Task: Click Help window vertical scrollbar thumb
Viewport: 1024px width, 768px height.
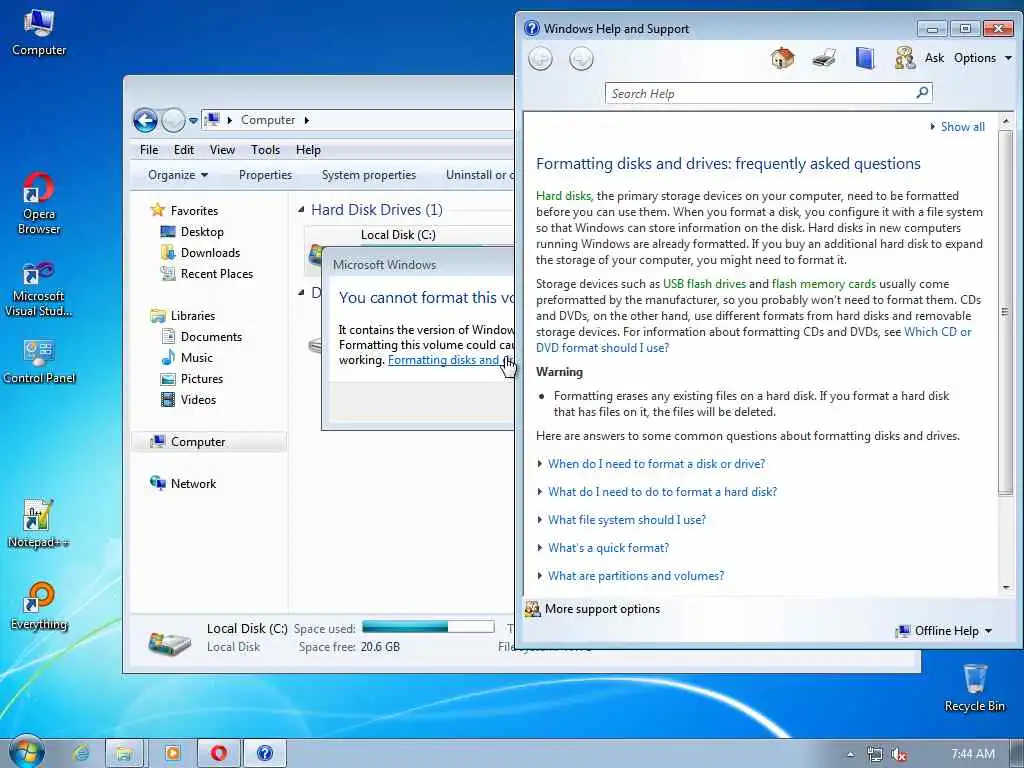Action: coord(1006,313)
